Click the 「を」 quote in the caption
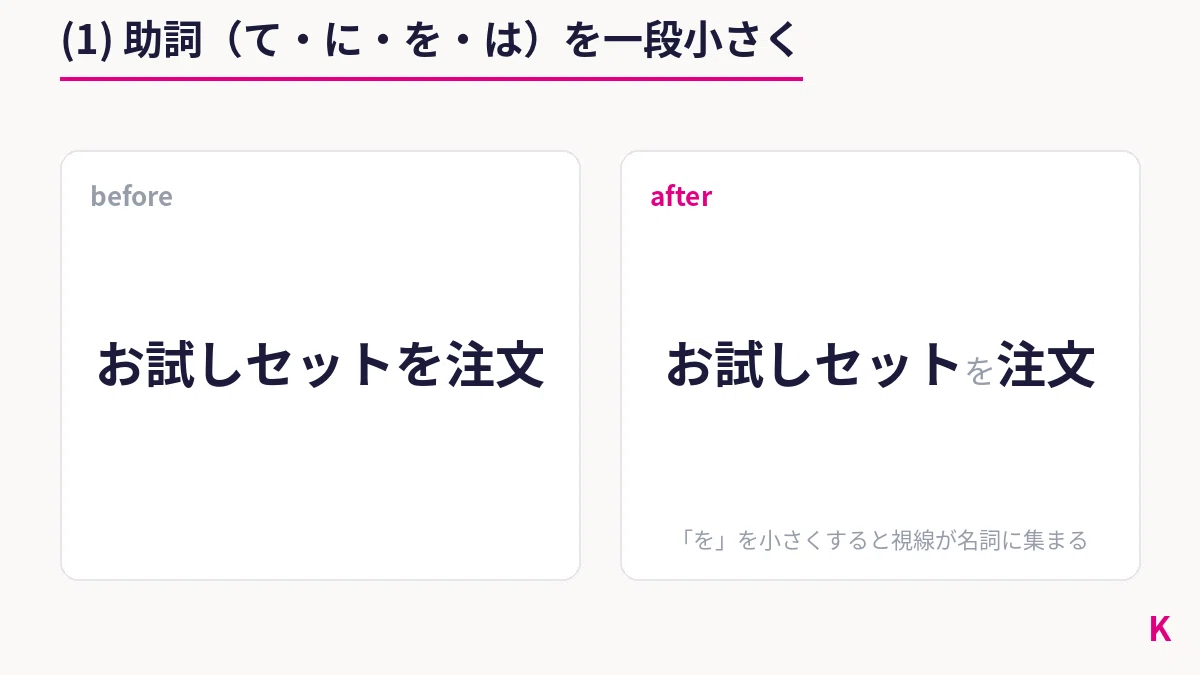This screenshot has height=675, width=1200. coord(705,541)
